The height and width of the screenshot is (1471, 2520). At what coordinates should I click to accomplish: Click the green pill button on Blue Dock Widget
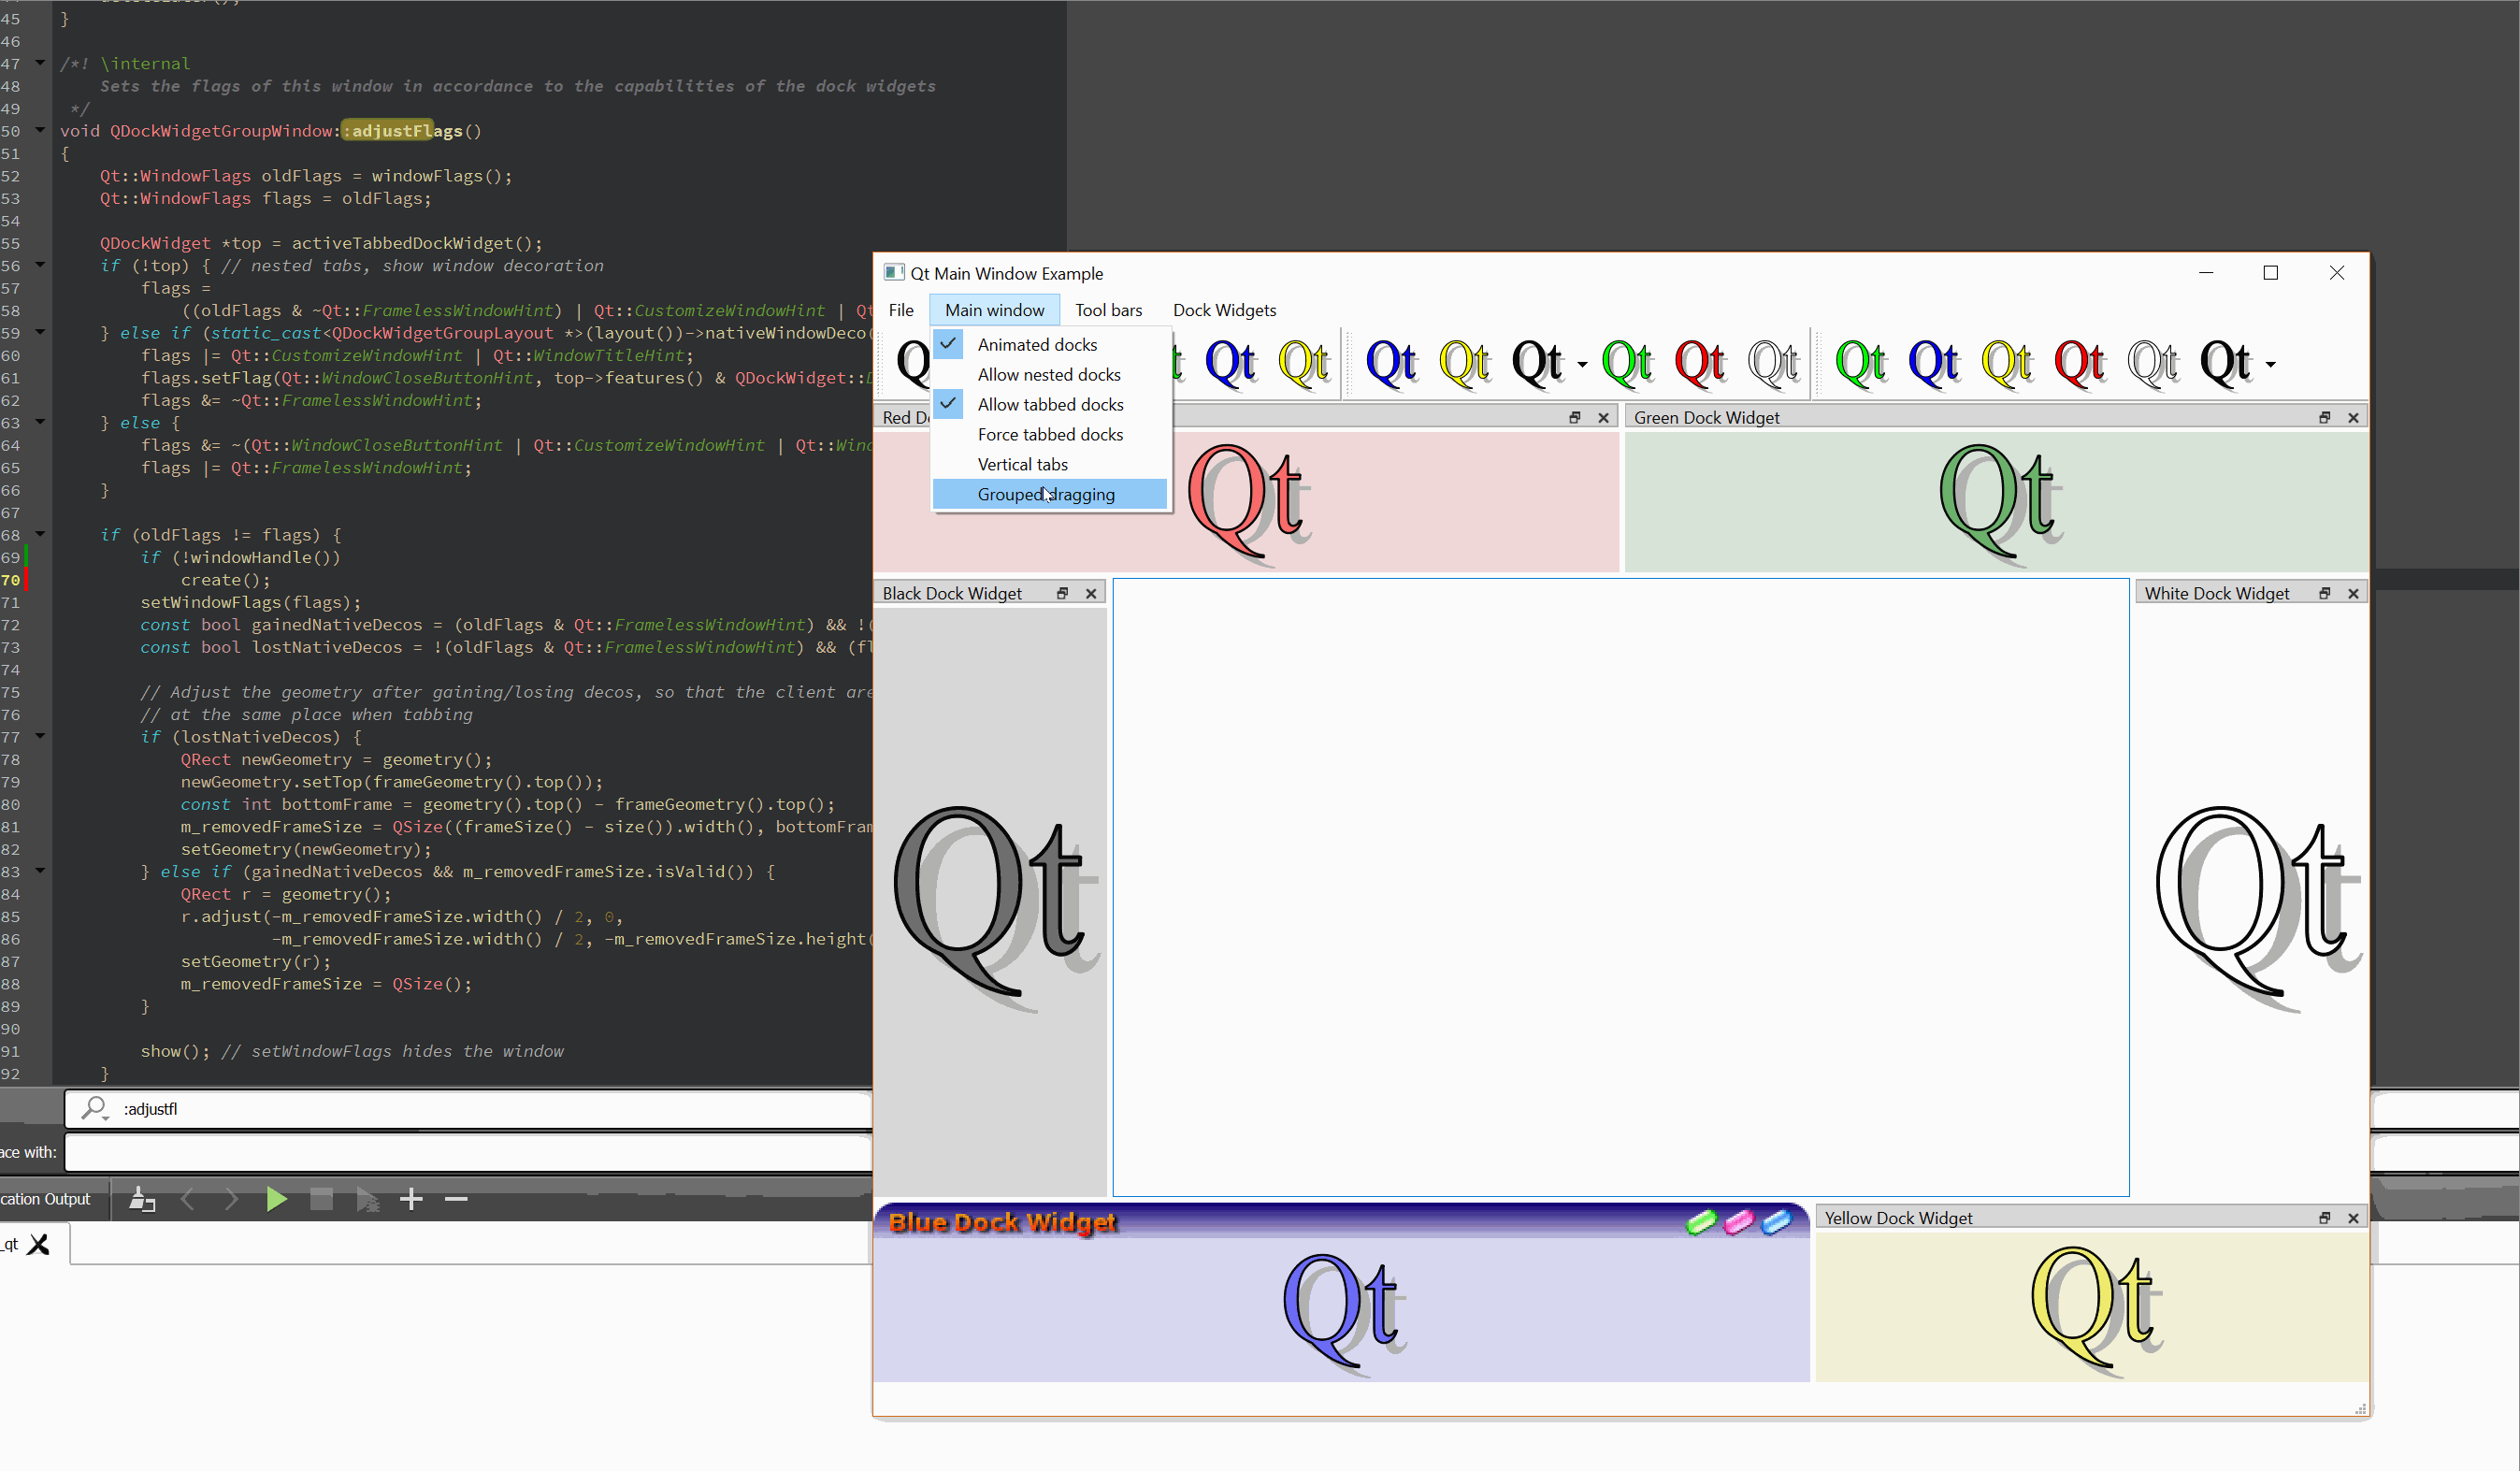1701,1222
